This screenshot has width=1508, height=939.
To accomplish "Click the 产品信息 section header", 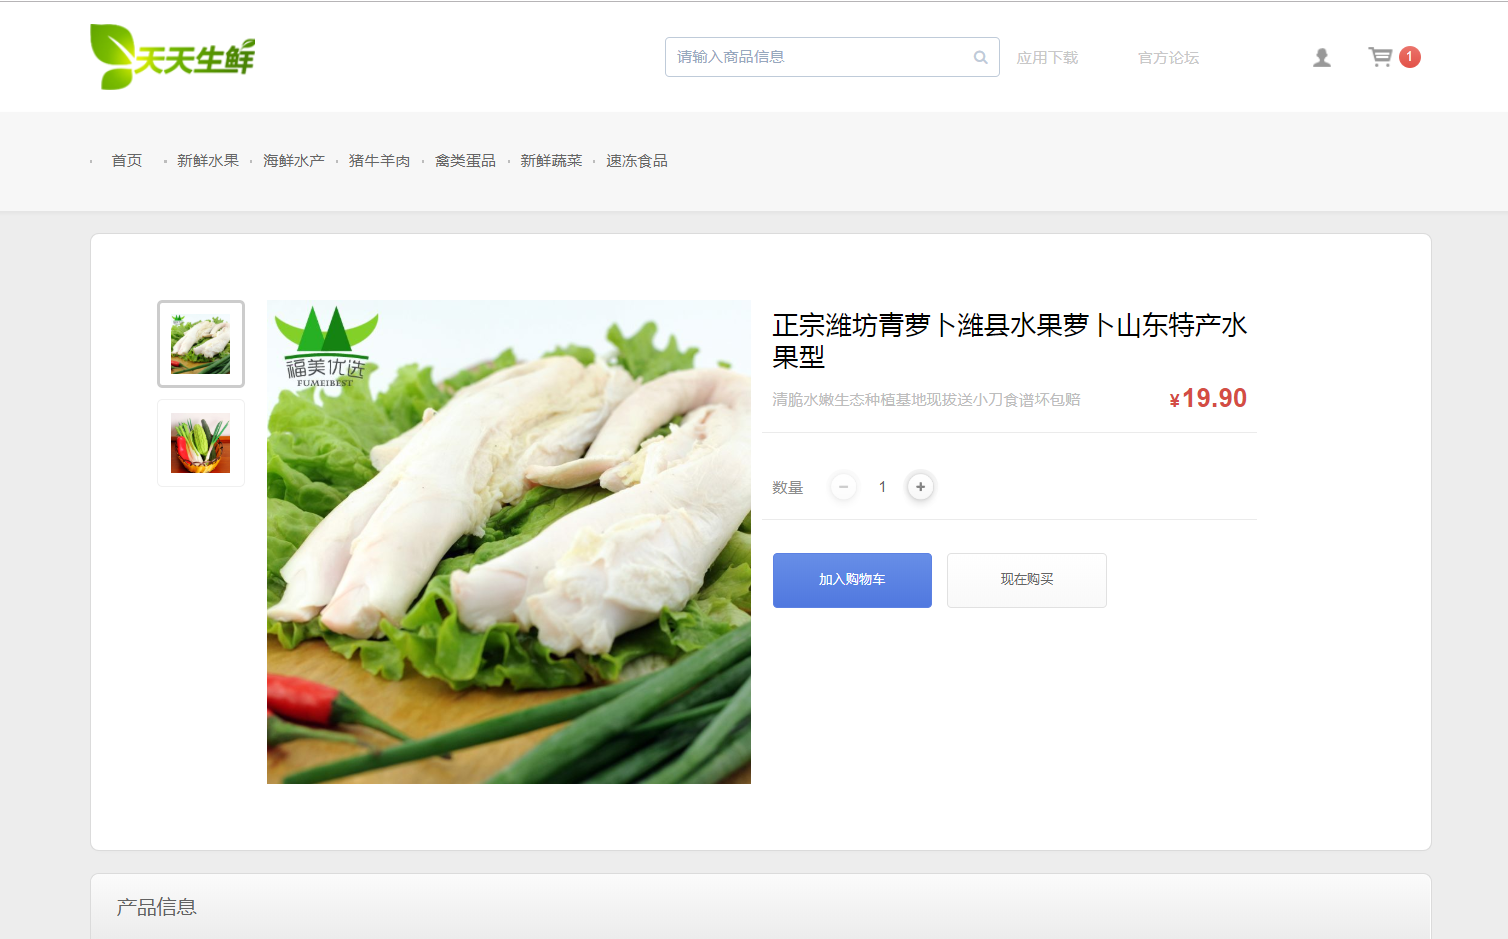I will 157,907.
